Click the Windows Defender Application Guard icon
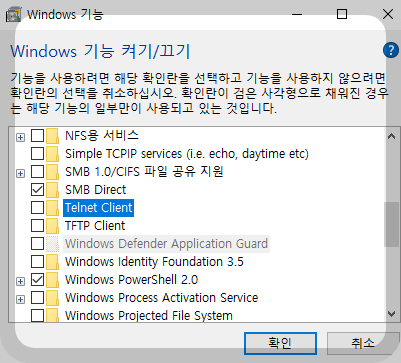The image size is (401, 363). pyautogui.click(x=52, y=244)
